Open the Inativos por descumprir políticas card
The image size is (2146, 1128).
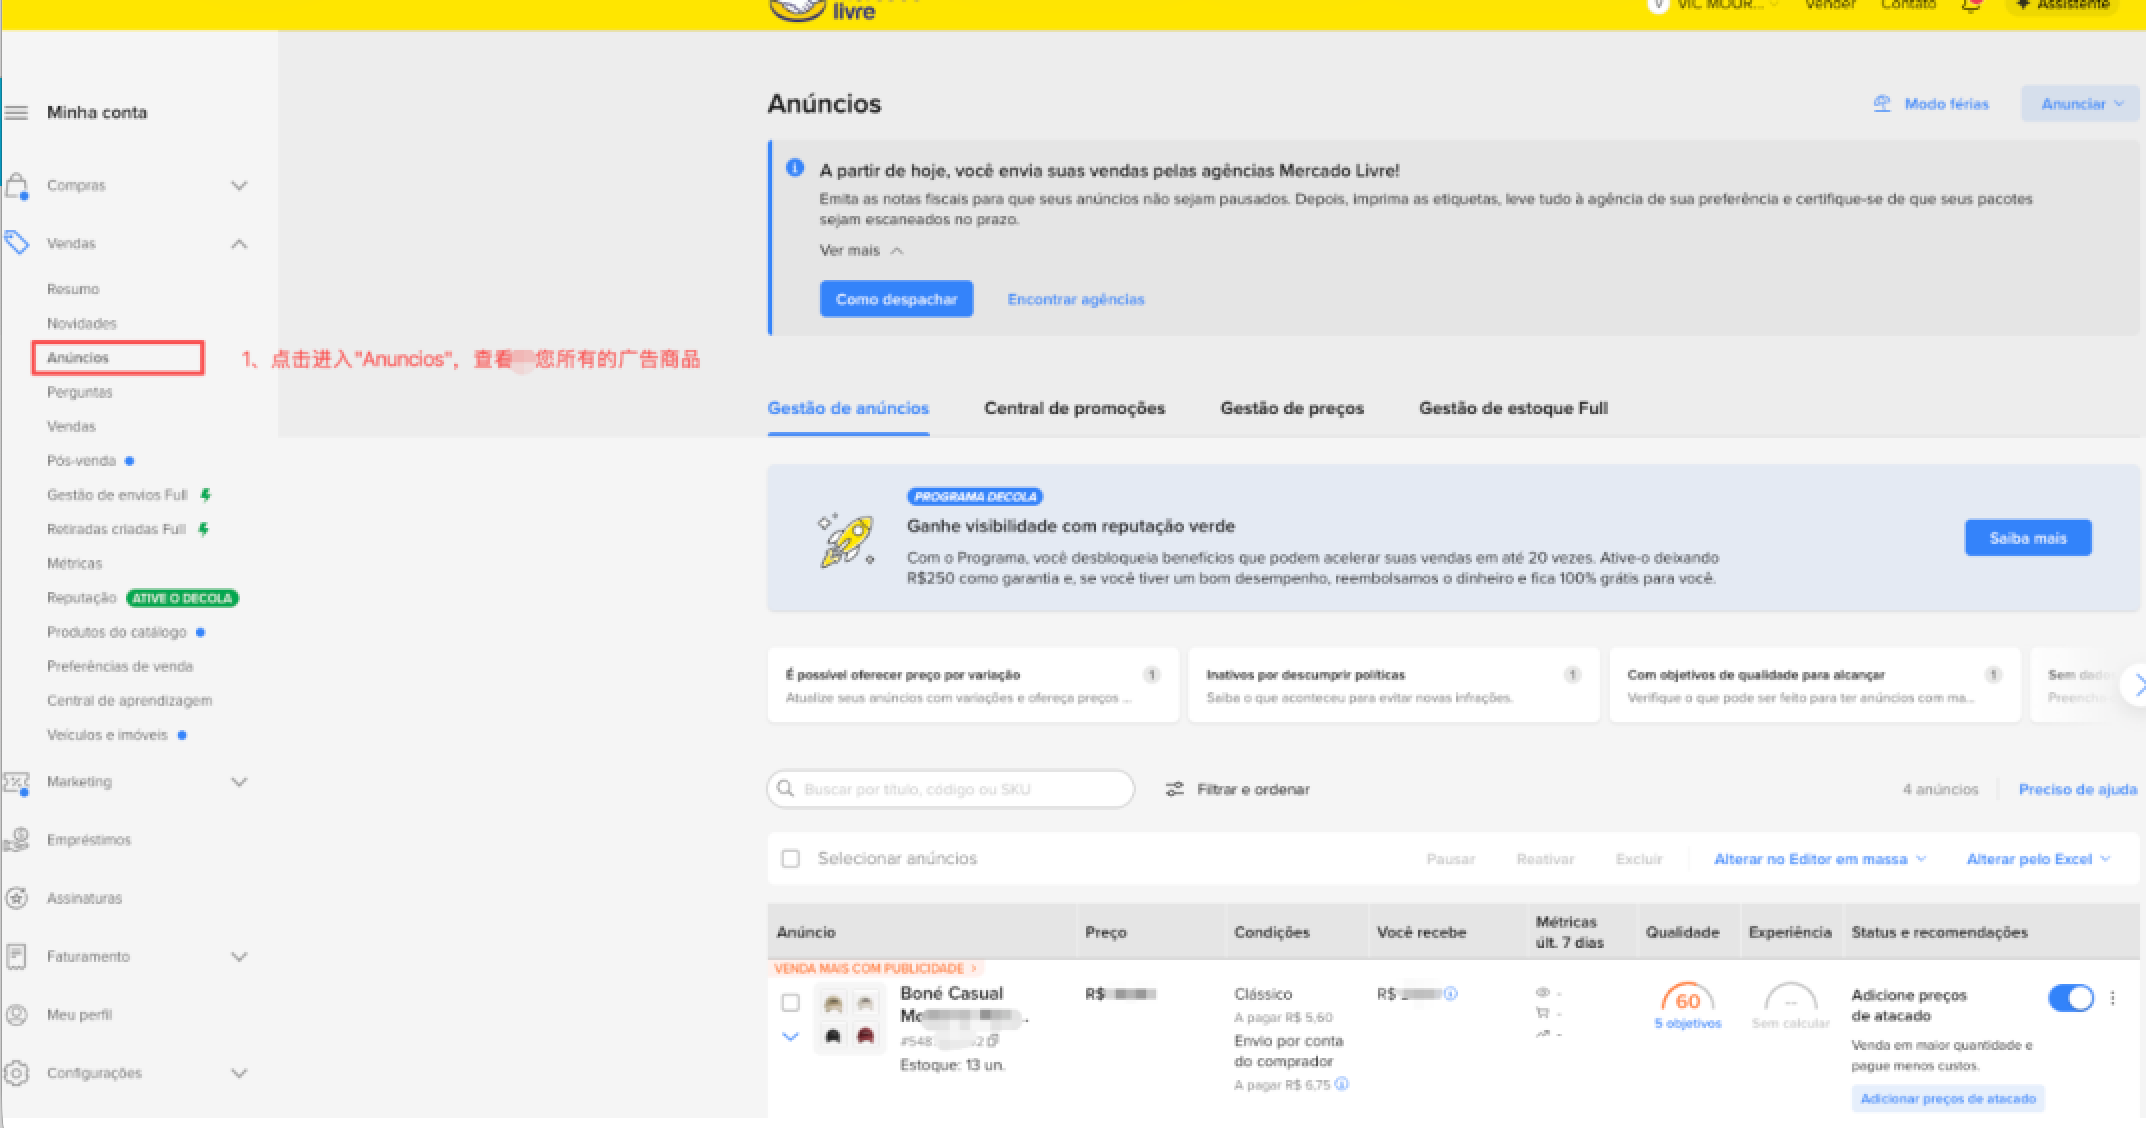coord(1394,685)
